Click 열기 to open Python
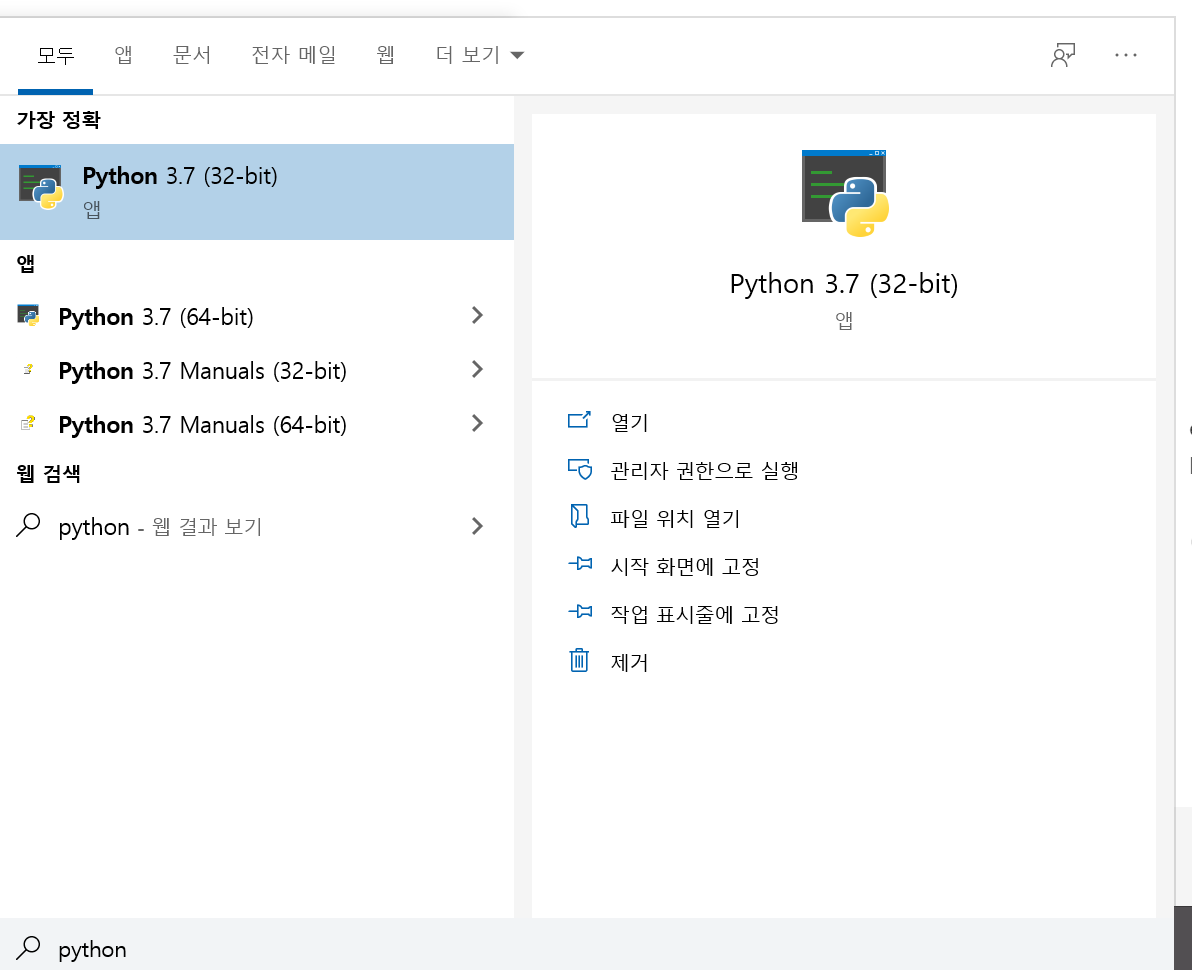 [629, 422]
